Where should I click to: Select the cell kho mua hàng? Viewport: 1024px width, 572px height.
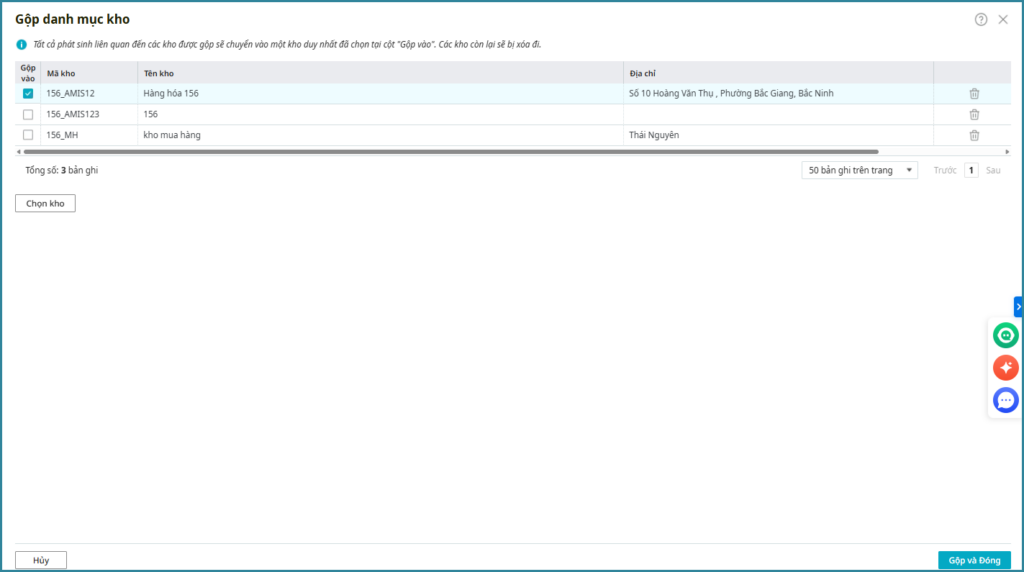(x=380, y=135)
